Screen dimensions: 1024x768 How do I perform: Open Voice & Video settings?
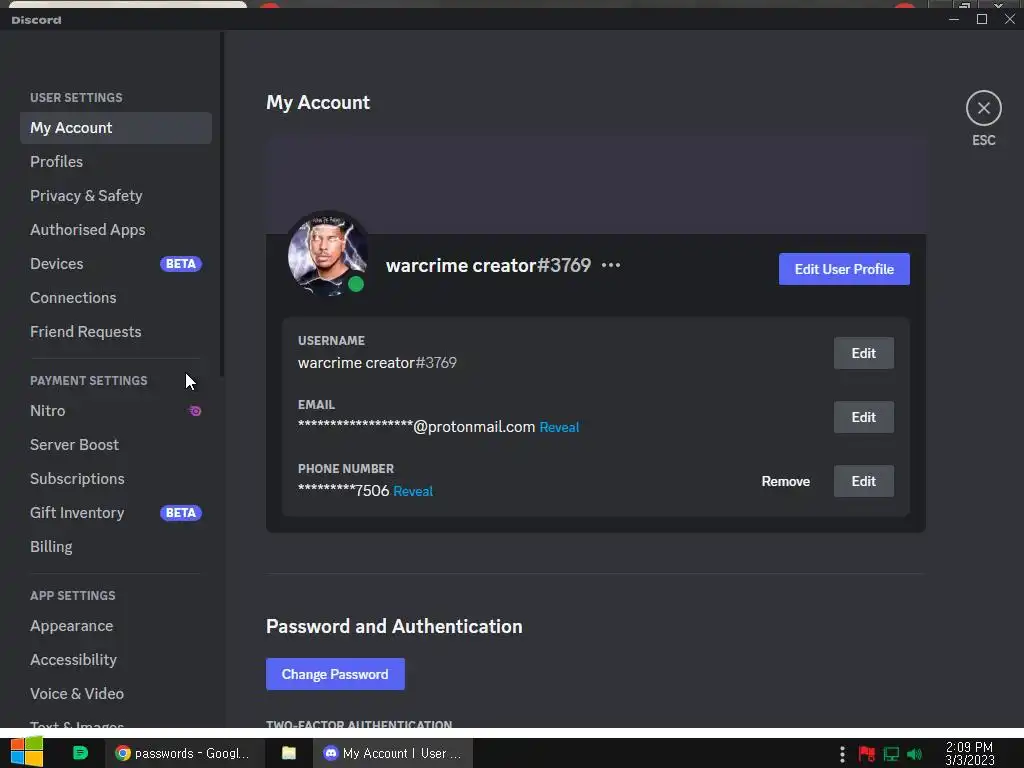click(116, 694)
